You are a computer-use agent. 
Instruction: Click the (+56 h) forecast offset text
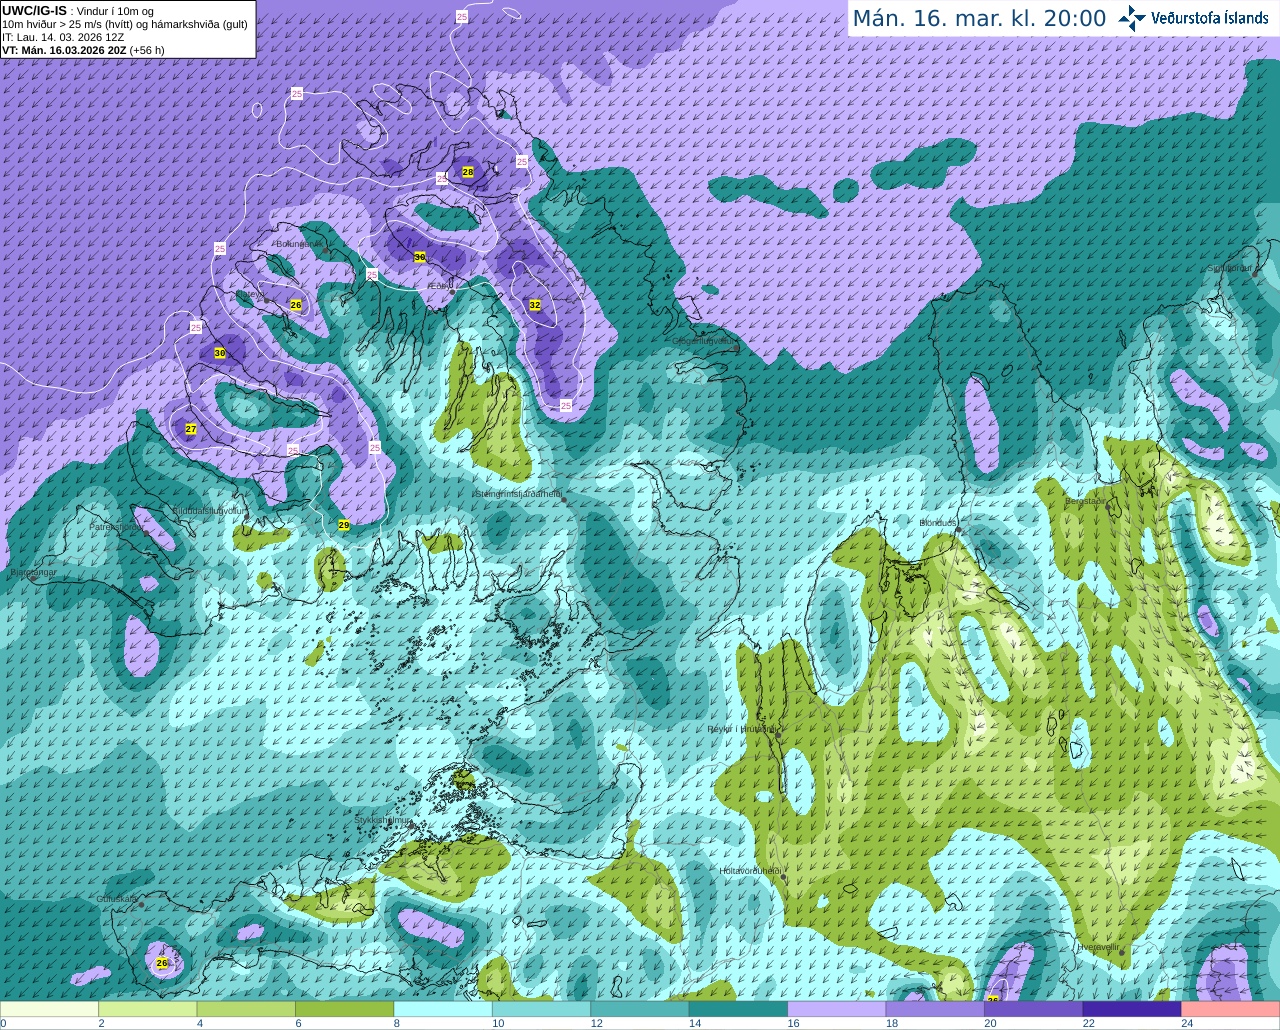tap(147, 50)
